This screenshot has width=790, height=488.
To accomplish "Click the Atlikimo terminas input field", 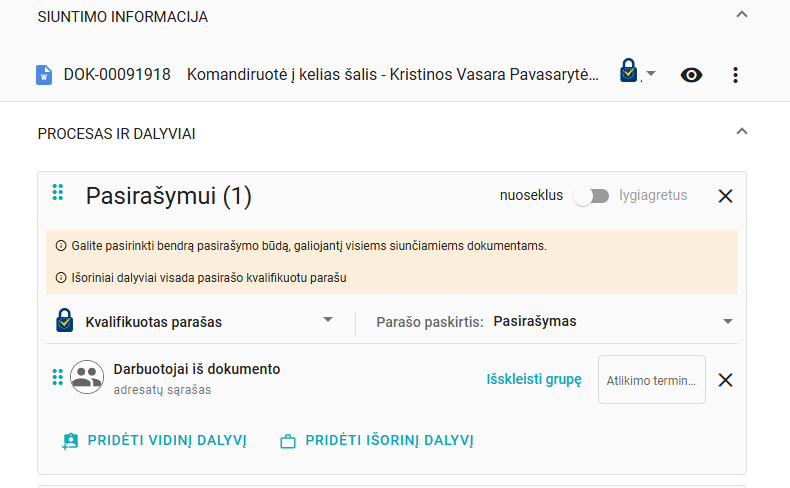I will 652,380.
